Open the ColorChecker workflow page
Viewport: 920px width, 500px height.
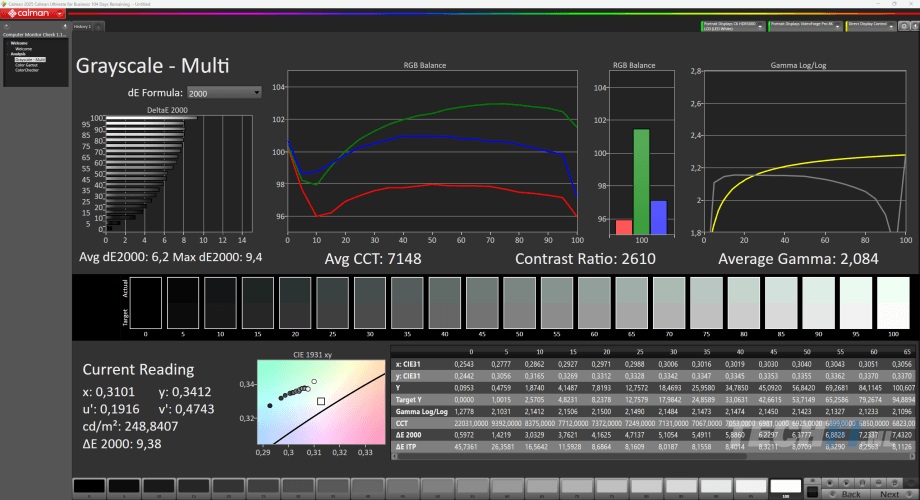[x=27, y=70]
